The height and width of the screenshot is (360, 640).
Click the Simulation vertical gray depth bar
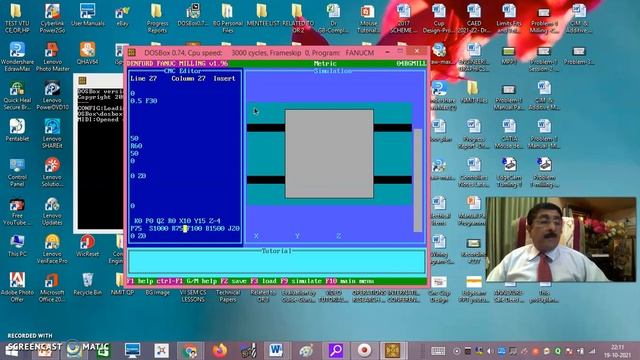(x=418, y=180)
